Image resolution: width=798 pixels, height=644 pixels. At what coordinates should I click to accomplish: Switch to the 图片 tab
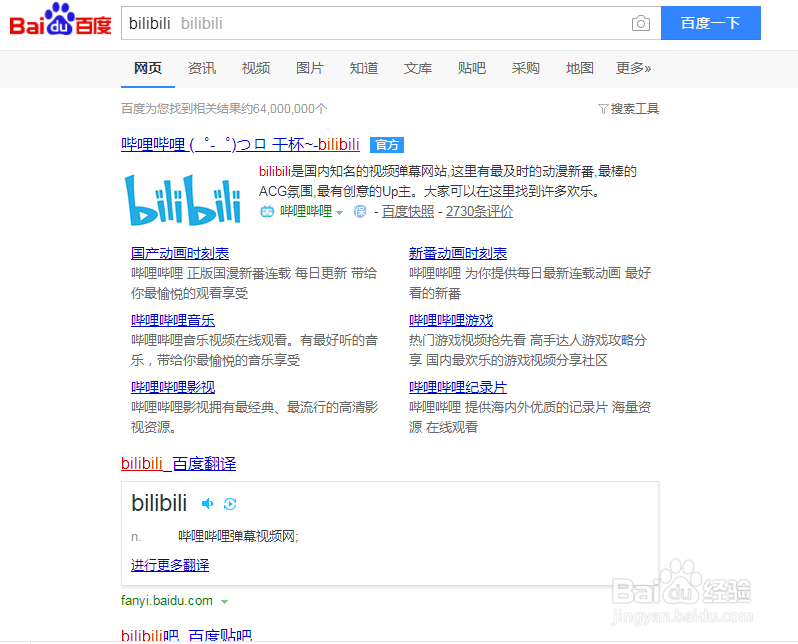click(x=309, y=68)
